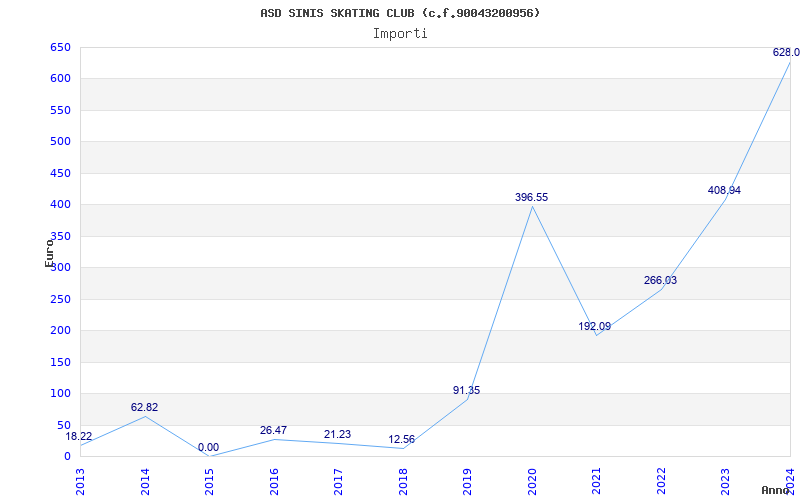Click the Euro y-axis title
Viewport: 800px width, 500px height.
[49, 253]
